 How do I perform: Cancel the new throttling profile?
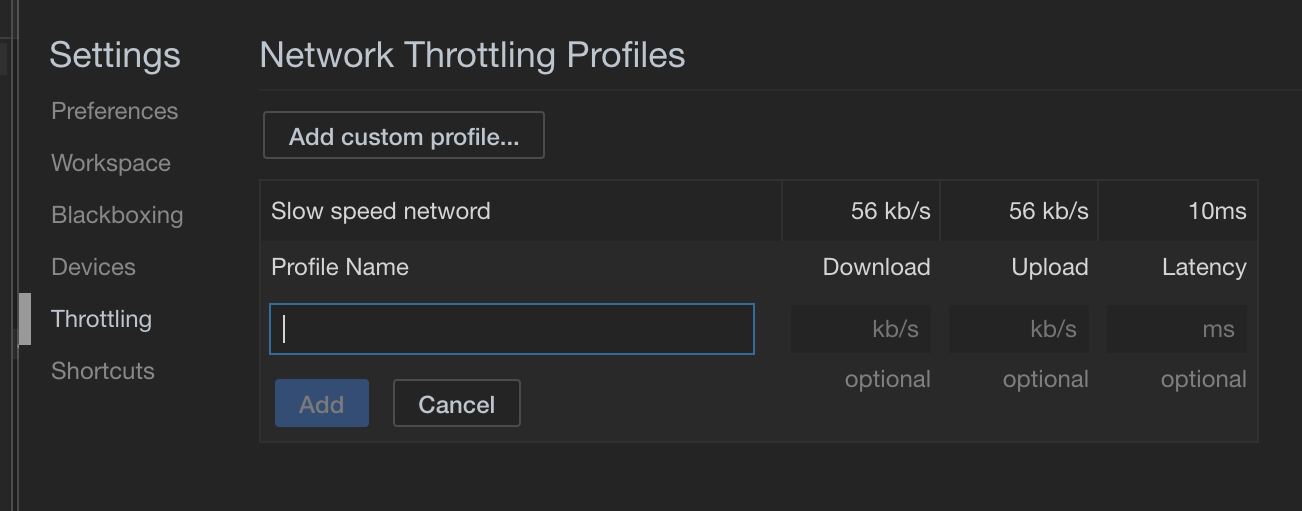[x=456, y=404]
